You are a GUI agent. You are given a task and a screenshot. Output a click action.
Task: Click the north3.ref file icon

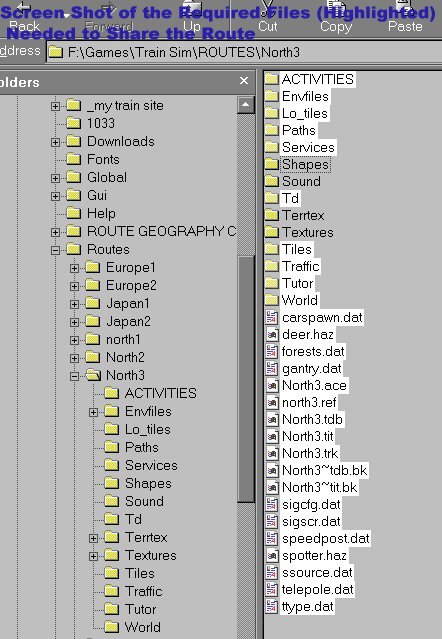tap(272, 402)
